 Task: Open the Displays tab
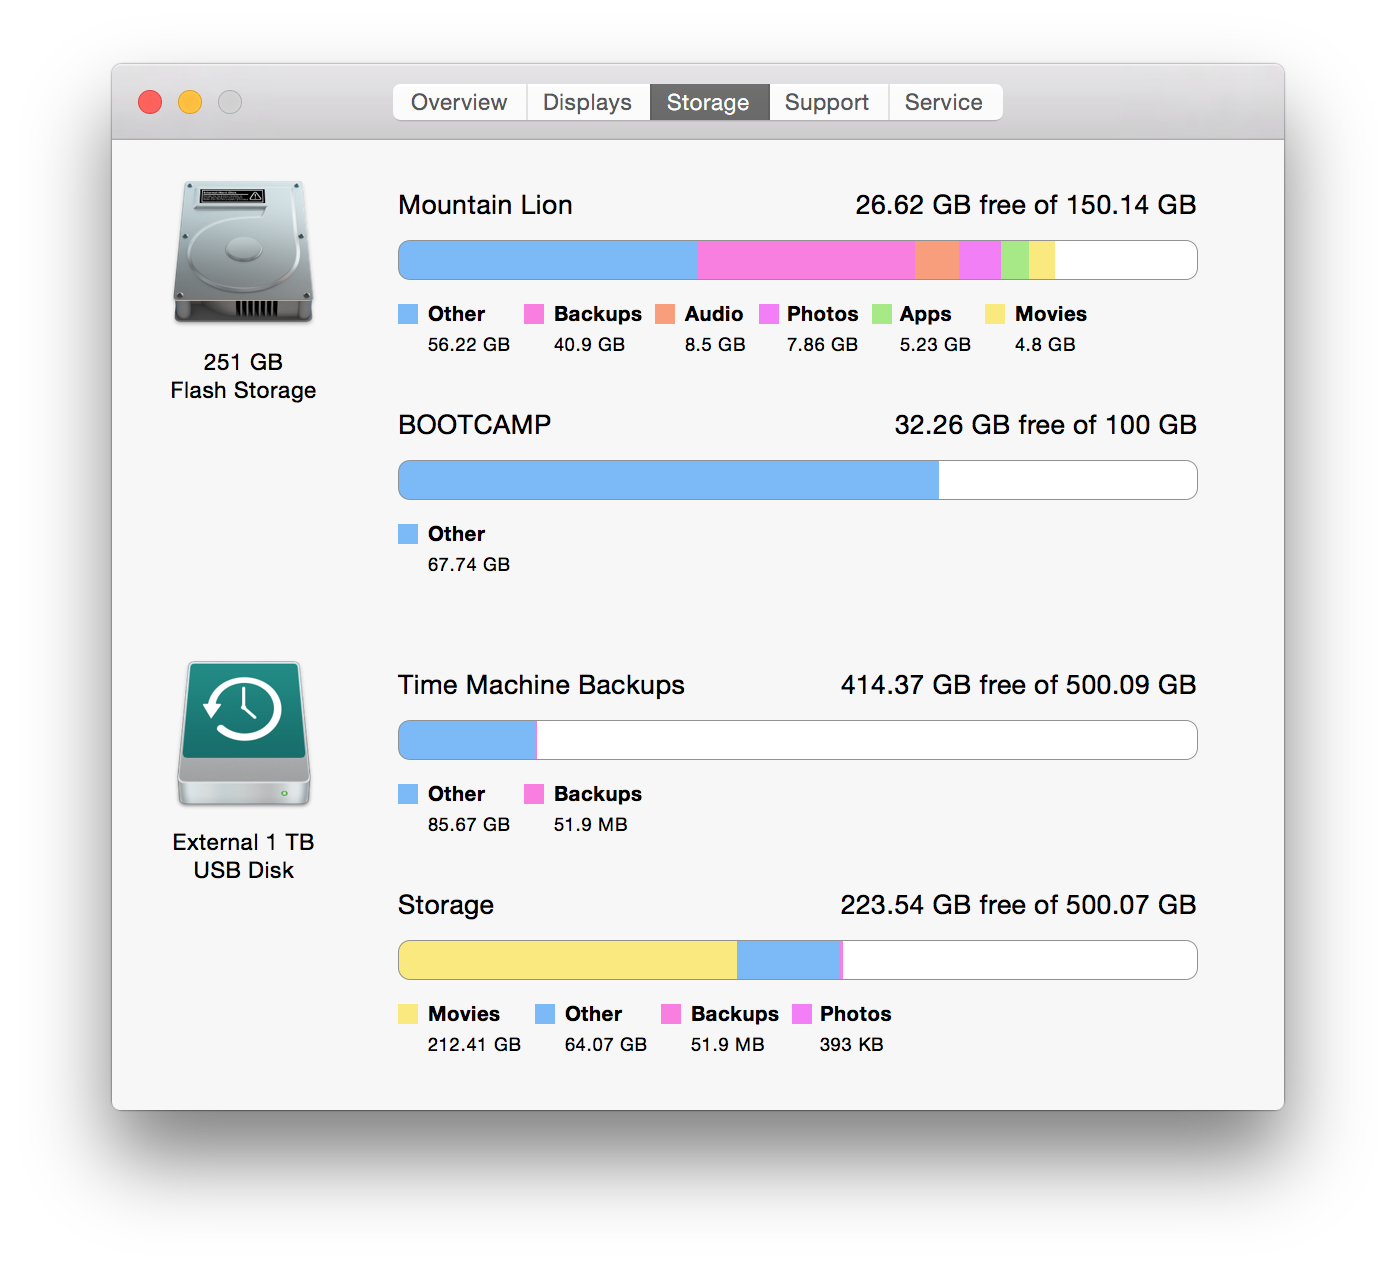tap(588, 102)
